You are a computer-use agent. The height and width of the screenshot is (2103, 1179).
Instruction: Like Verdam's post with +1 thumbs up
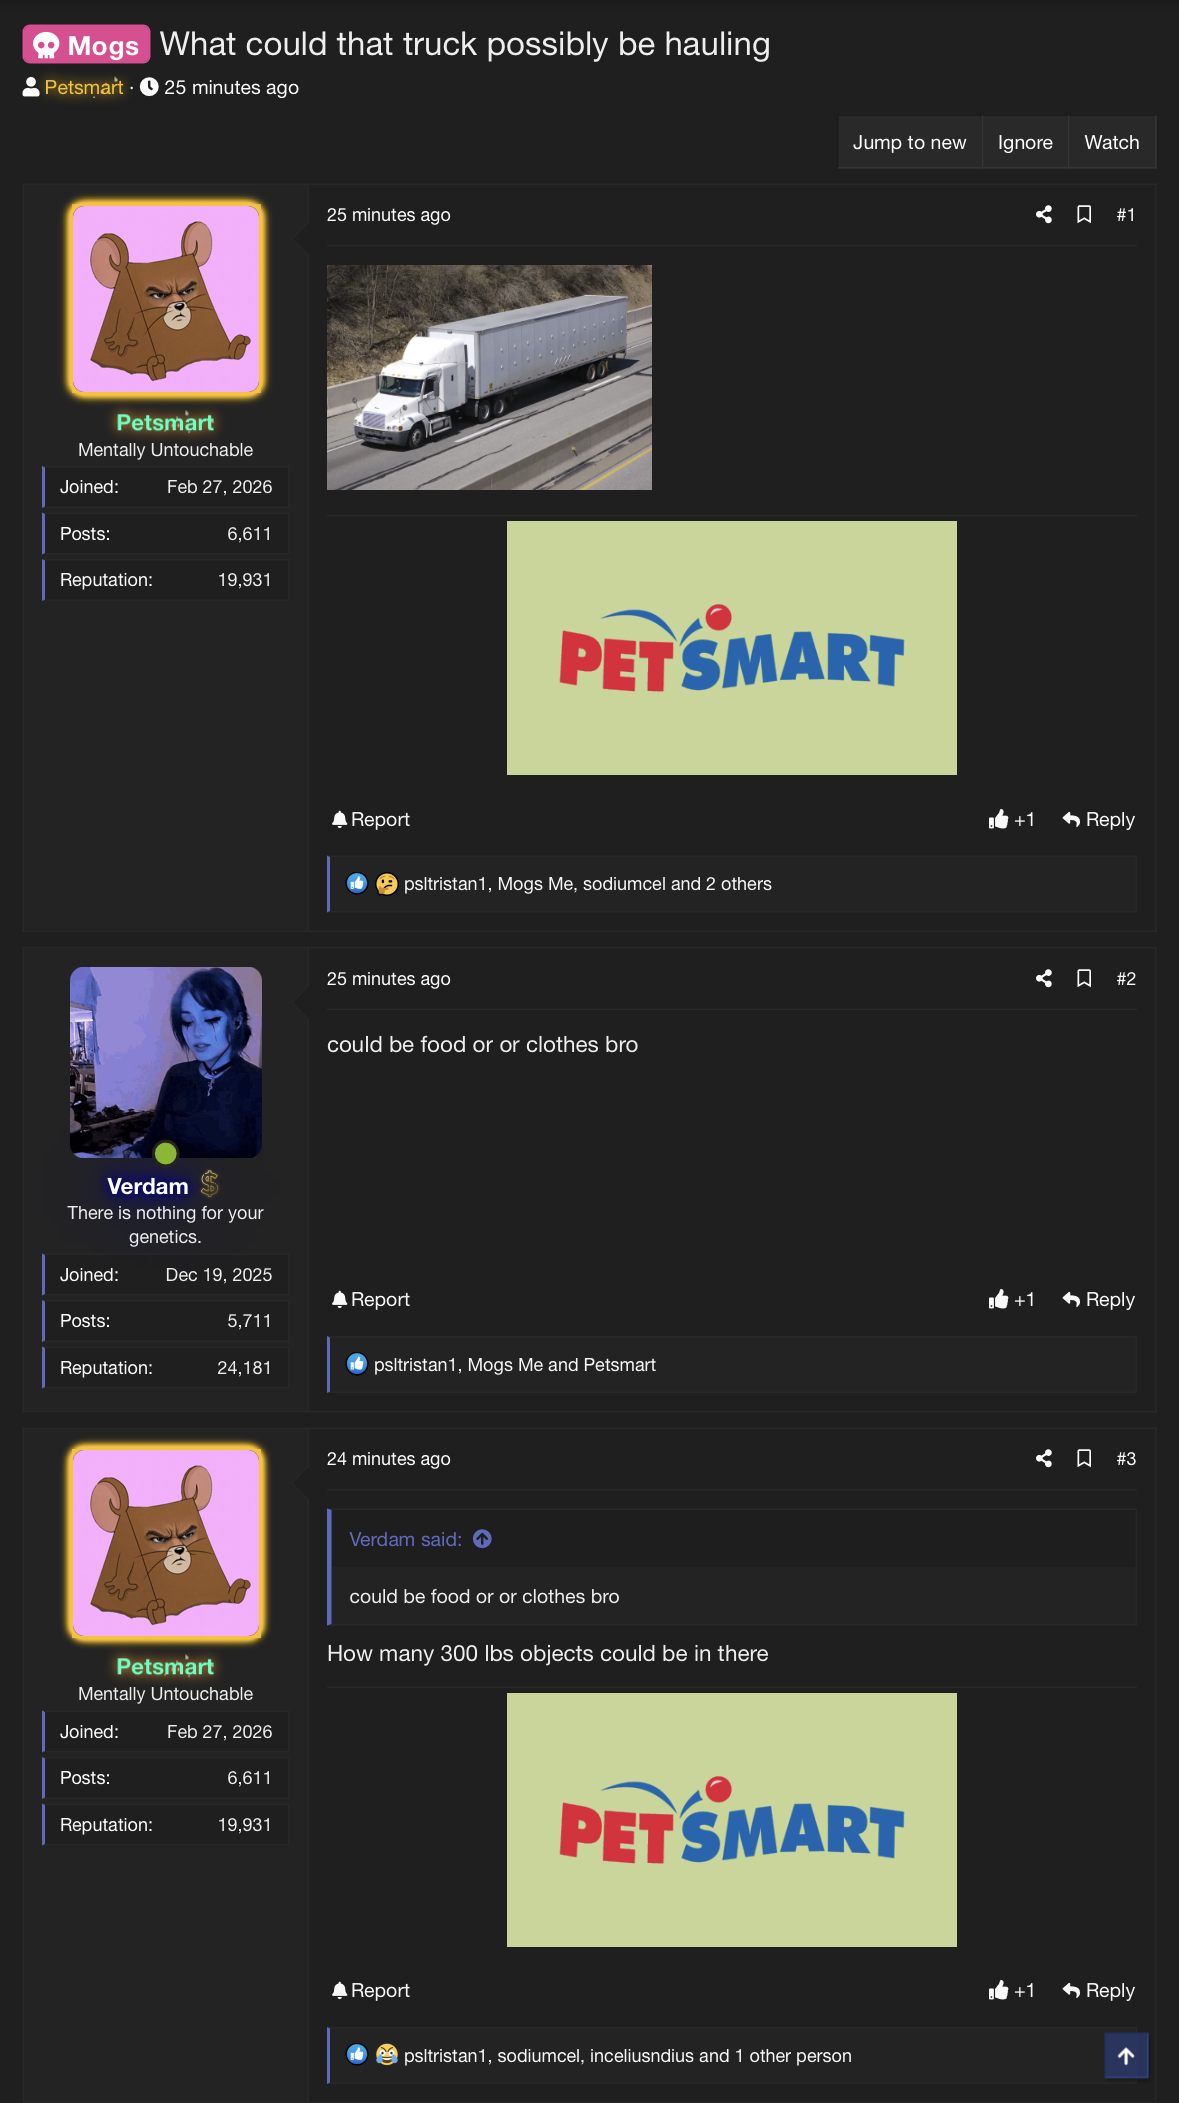click(1011, 1299)
